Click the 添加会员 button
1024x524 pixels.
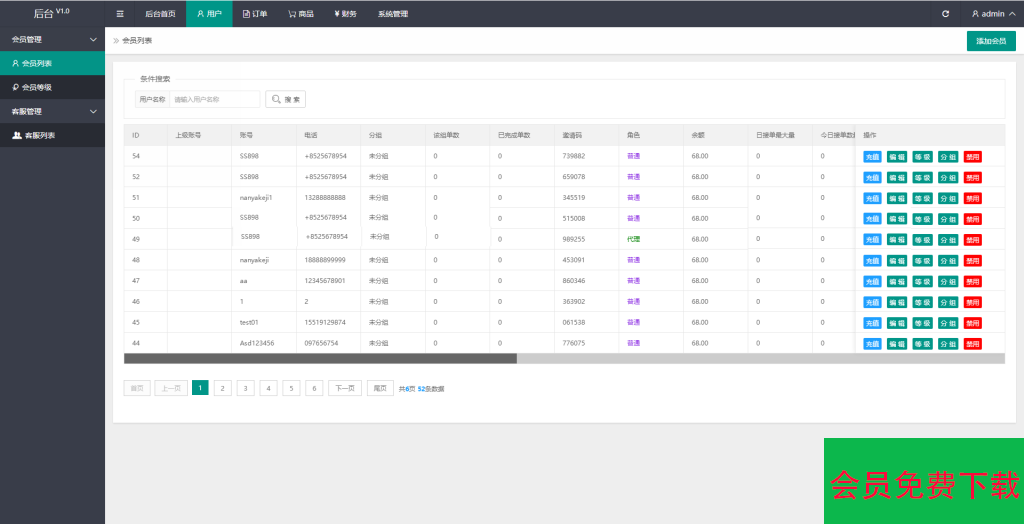click(x=991, y=41)
